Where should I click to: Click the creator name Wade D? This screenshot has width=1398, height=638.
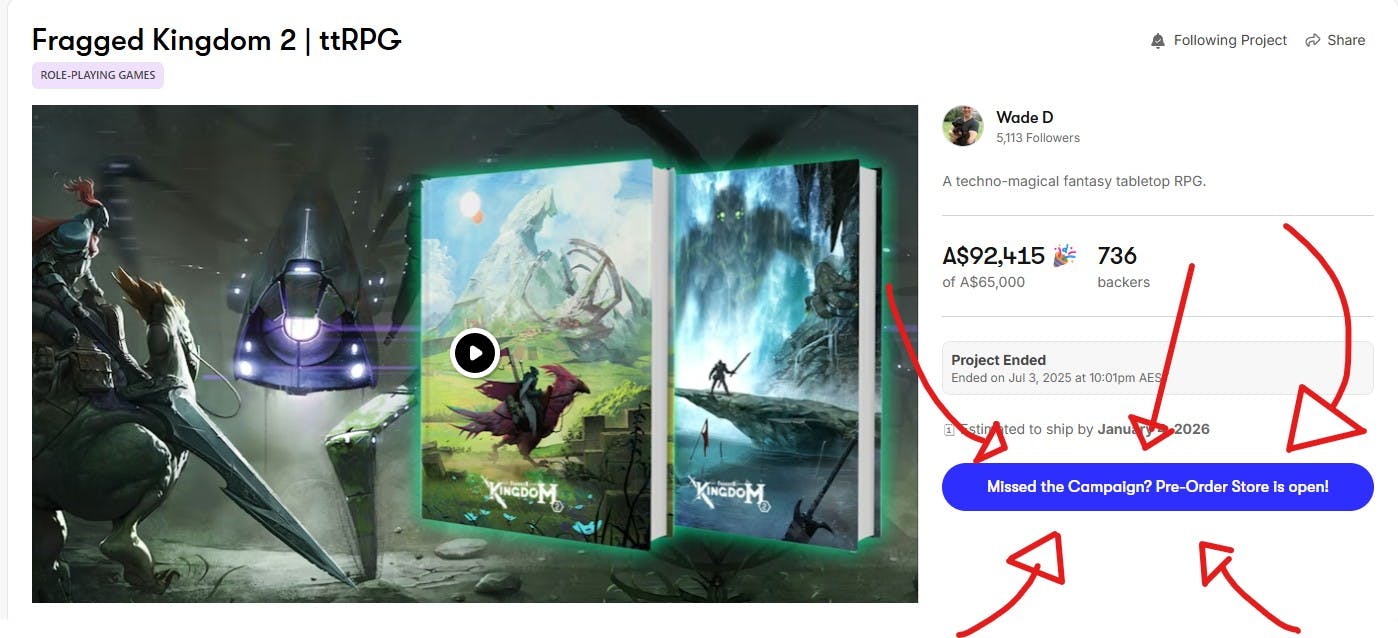[x=1025, y=118]
